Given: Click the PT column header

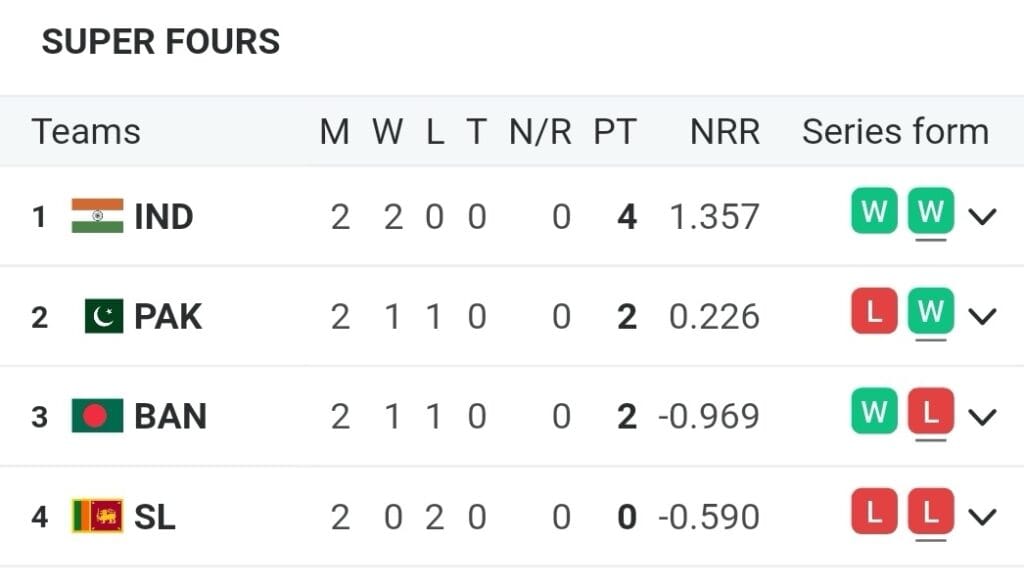Looking at the screenshot, I should pyautogui.click(x=614, y=132).
